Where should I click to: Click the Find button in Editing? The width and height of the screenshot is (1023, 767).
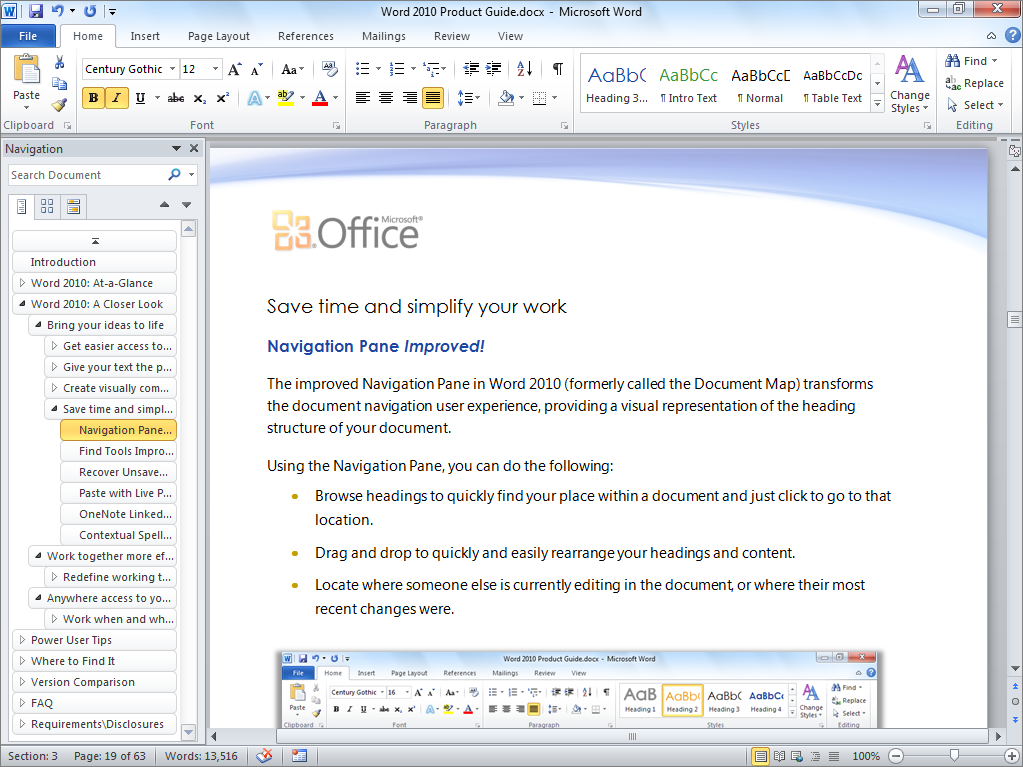click(971, 61)
